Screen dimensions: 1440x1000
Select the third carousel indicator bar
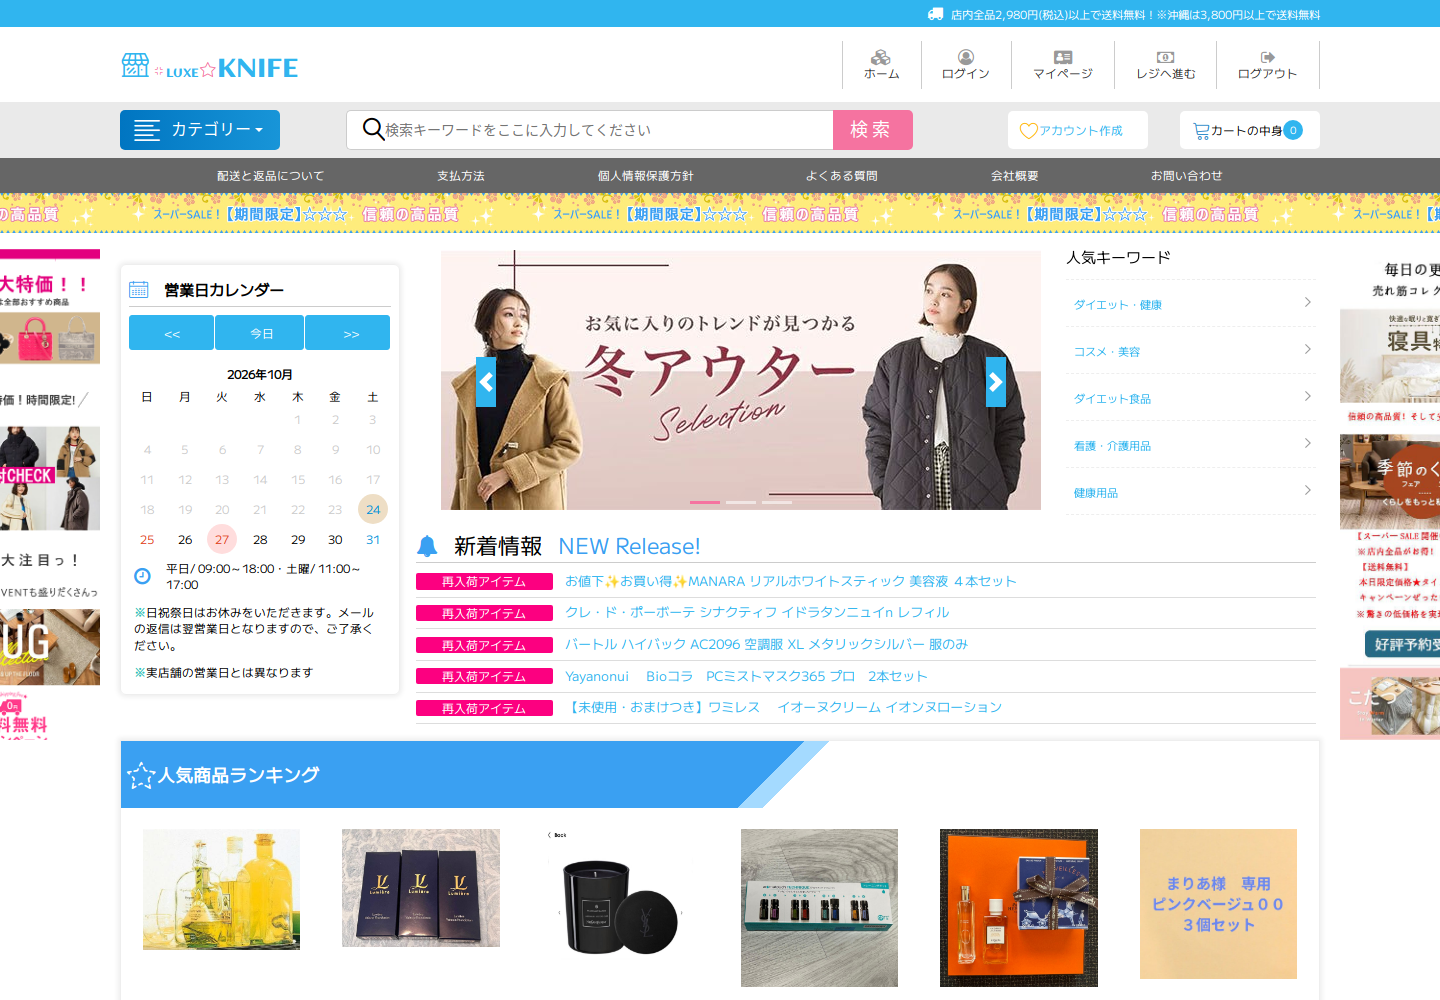pos(777,502)
